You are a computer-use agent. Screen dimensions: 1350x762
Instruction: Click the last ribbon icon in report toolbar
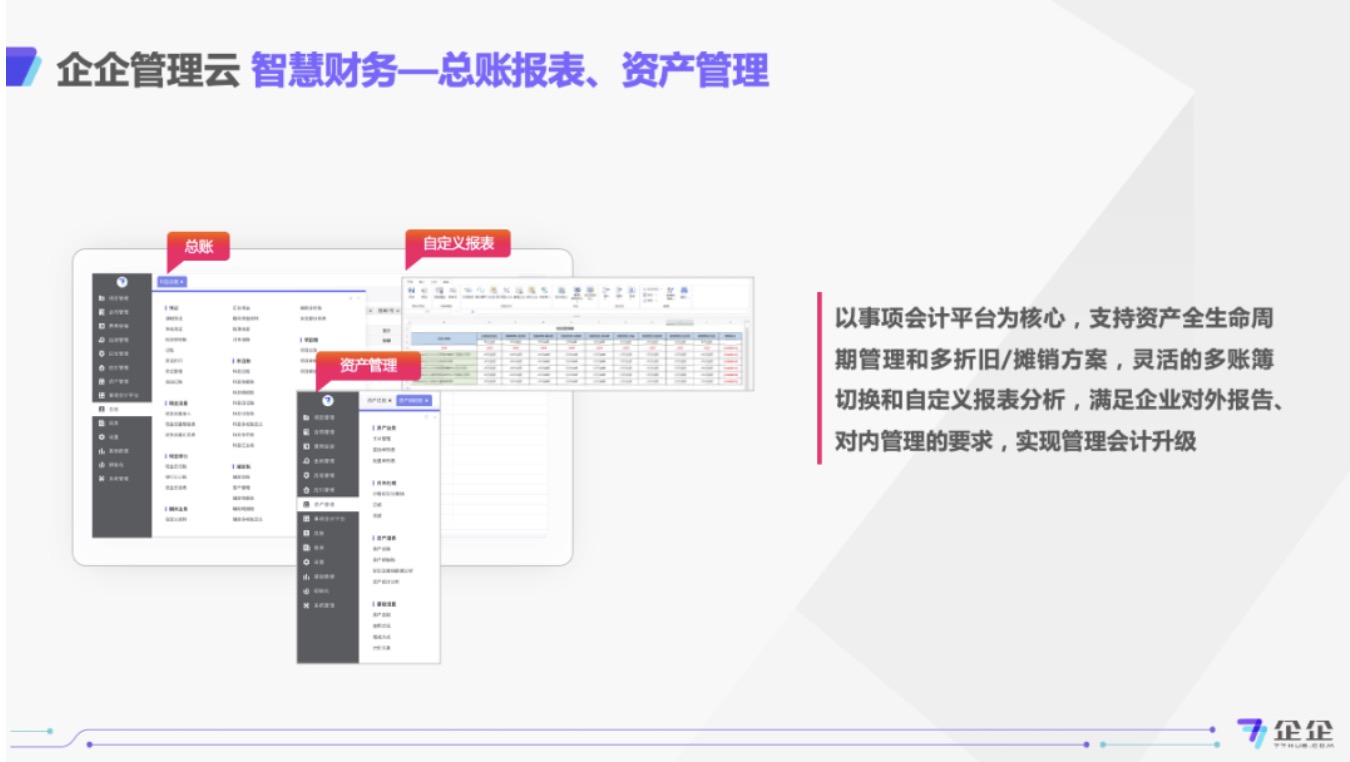[684, 292]
